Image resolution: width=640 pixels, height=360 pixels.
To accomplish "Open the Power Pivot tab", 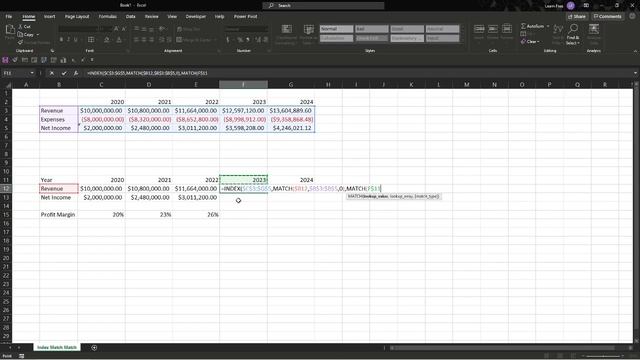I will tap(245, 17).
